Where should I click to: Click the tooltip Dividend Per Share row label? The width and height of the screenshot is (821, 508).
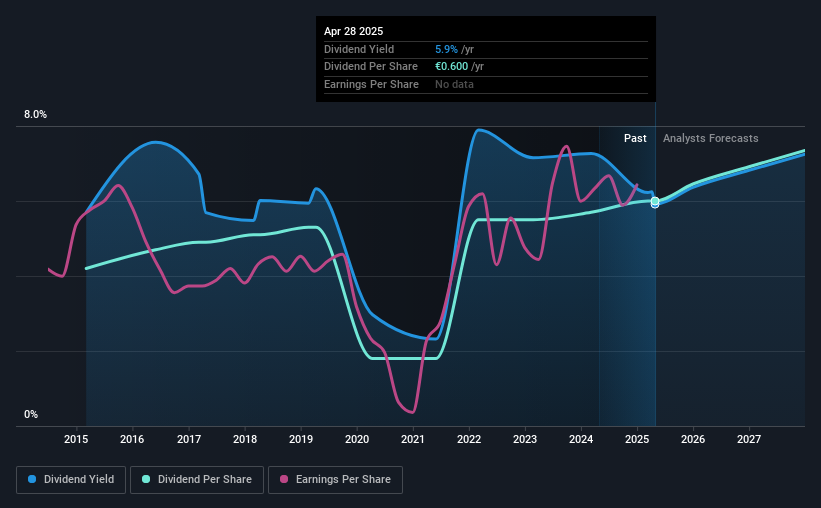click(371, 67)
